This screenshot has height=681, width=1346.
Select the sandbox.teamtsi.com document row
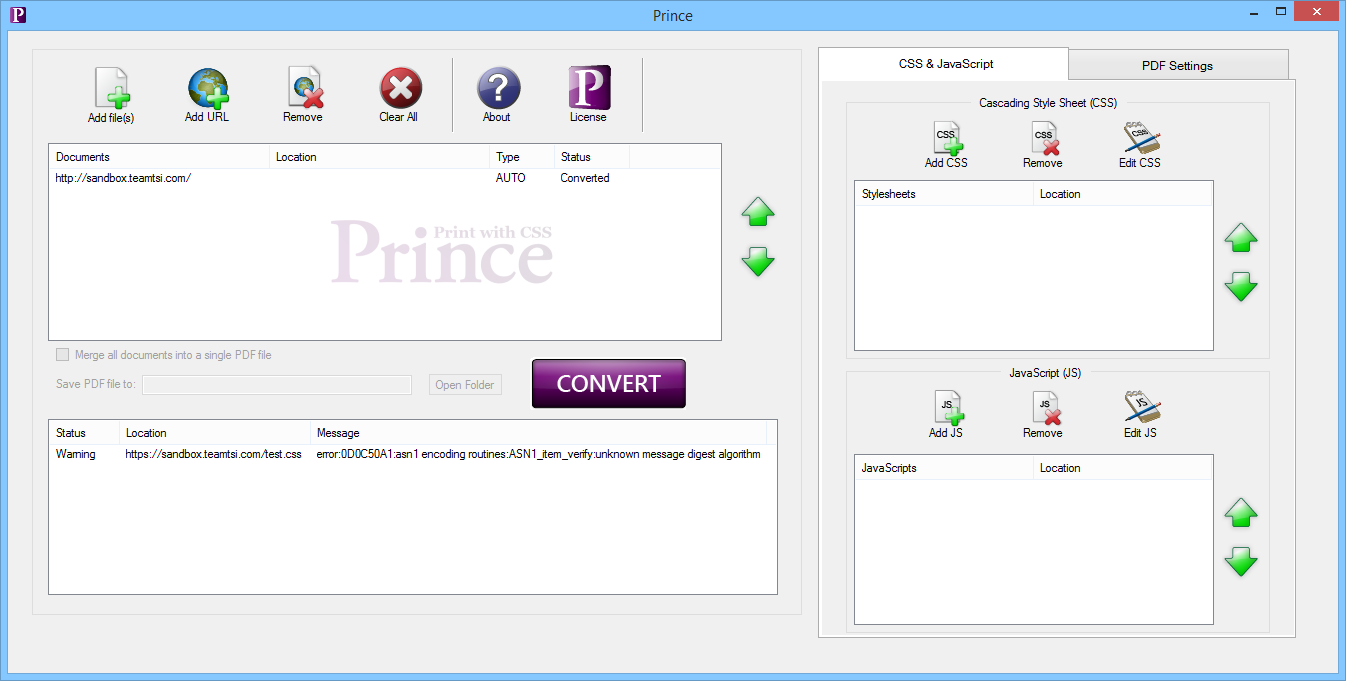124,178
